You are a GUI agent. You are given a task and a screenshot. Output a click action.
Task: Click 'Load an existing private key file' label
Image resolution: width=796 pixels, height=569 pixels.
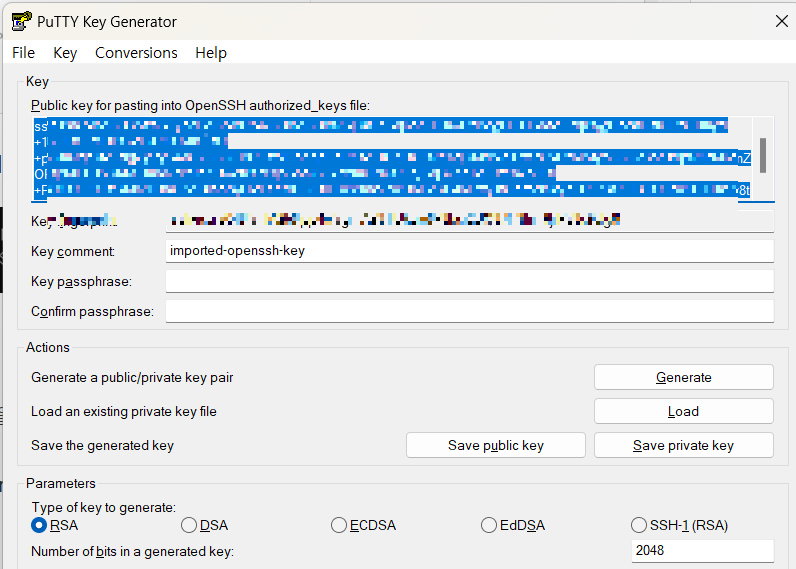tap(124, 412)
